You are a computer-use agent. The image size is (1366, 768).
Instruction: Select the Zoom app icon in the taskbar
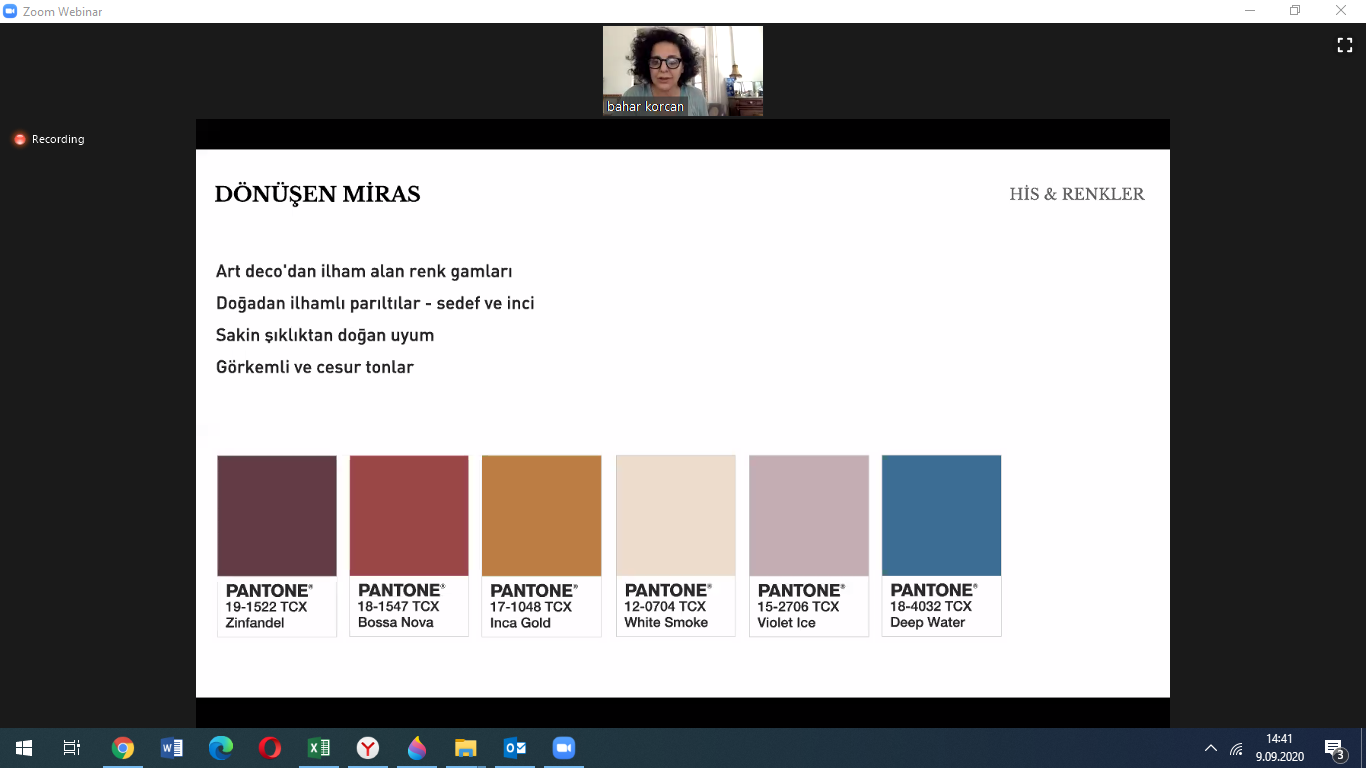(x=564, y=748)
